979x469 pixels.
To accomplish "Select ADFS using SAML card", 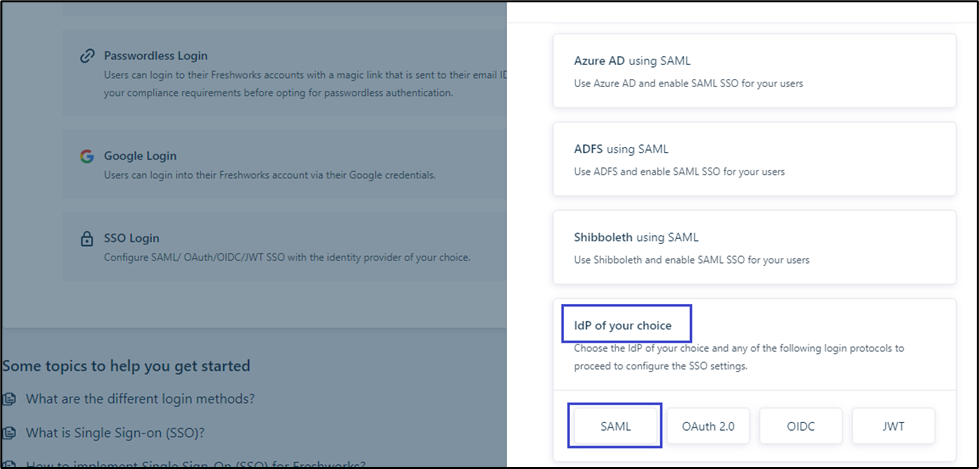I will click(754, 159).
